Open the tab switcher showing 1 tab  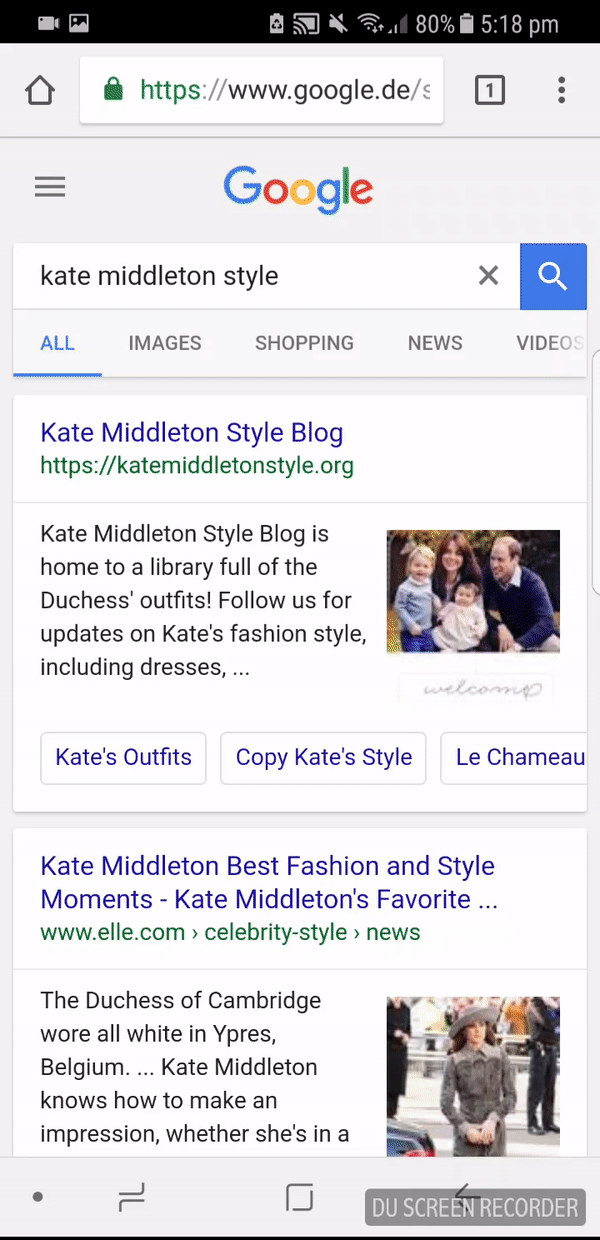489,91
